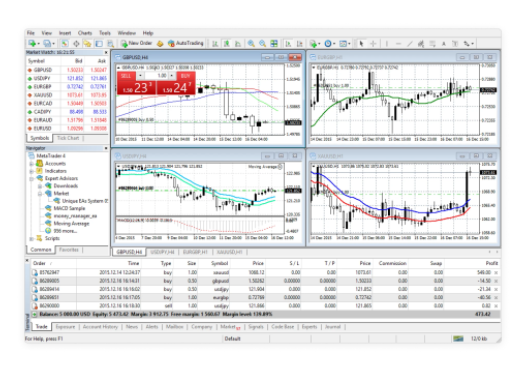522x379 pixels.
Task: Toggle AutoTrading on or off
Action: (185, 43)
